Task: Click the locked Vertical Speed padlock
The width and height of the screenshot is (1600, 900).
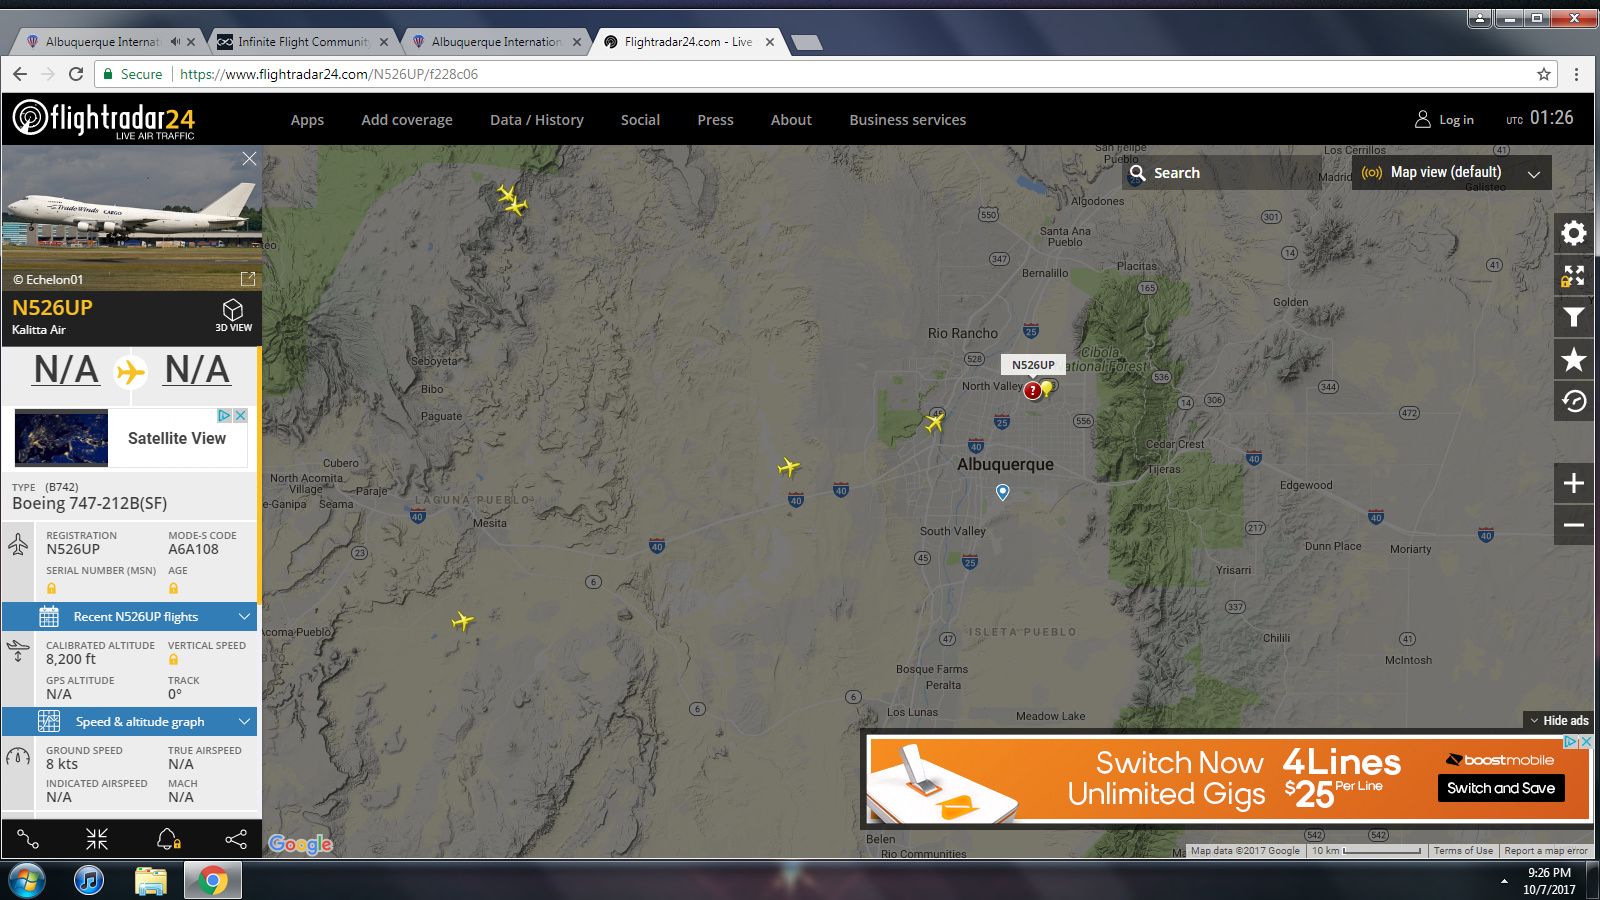Action: [173, 659]
